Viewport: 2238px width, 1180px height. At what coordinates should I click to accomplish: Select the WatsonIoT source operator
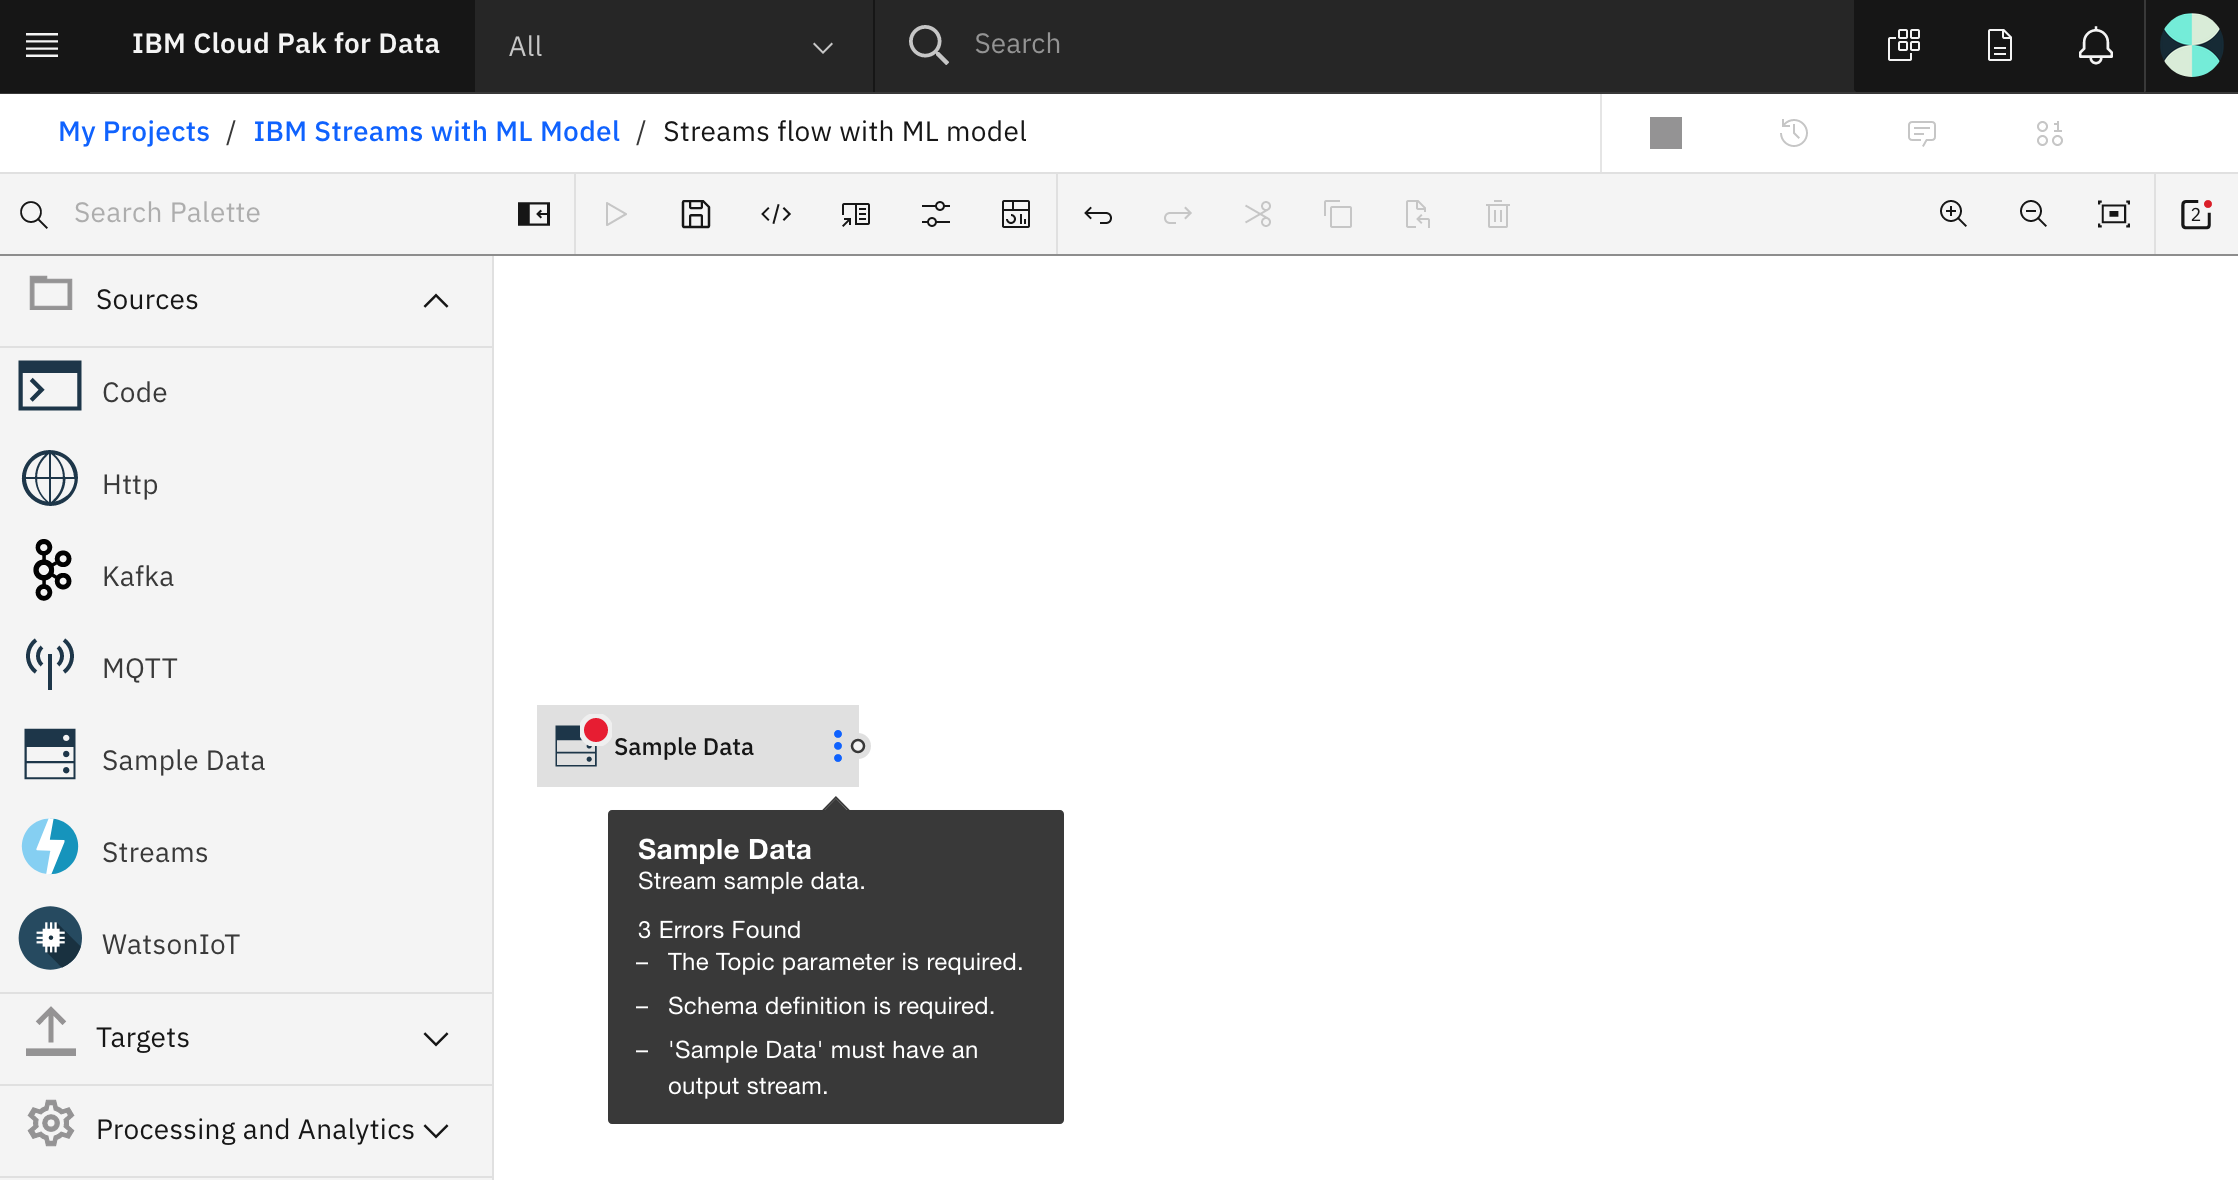[x=170, y=944]
